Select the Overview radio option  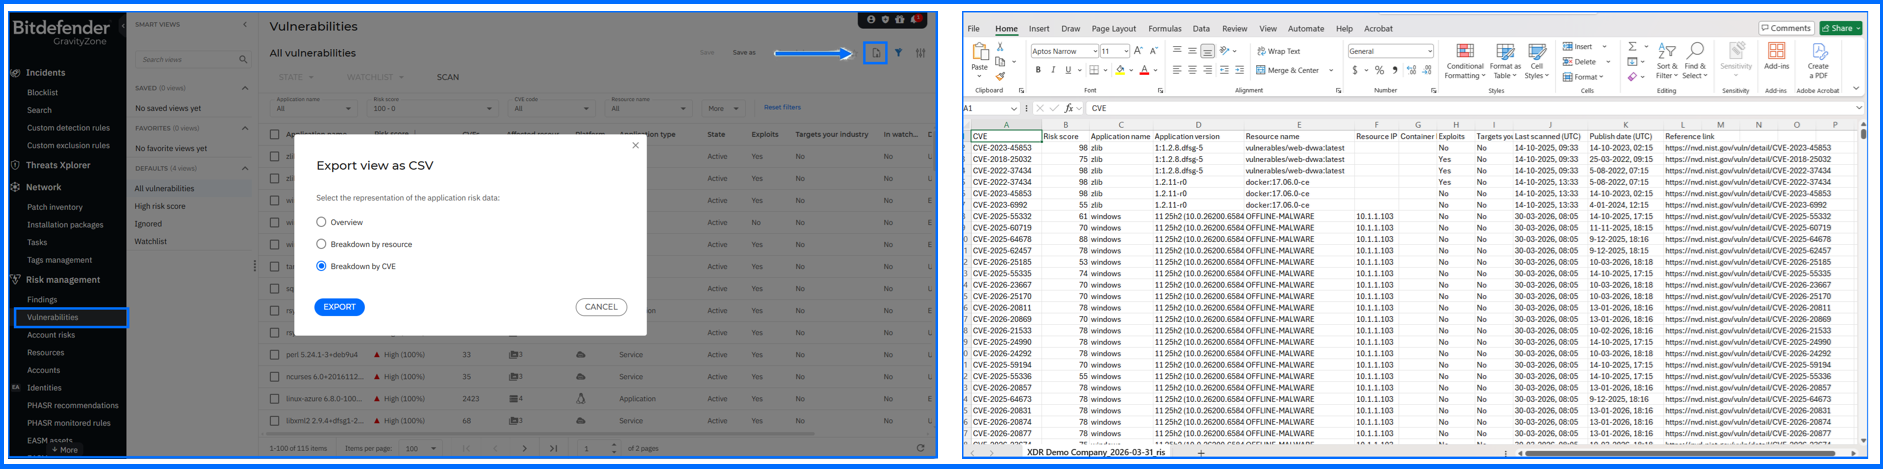point(321,222)
